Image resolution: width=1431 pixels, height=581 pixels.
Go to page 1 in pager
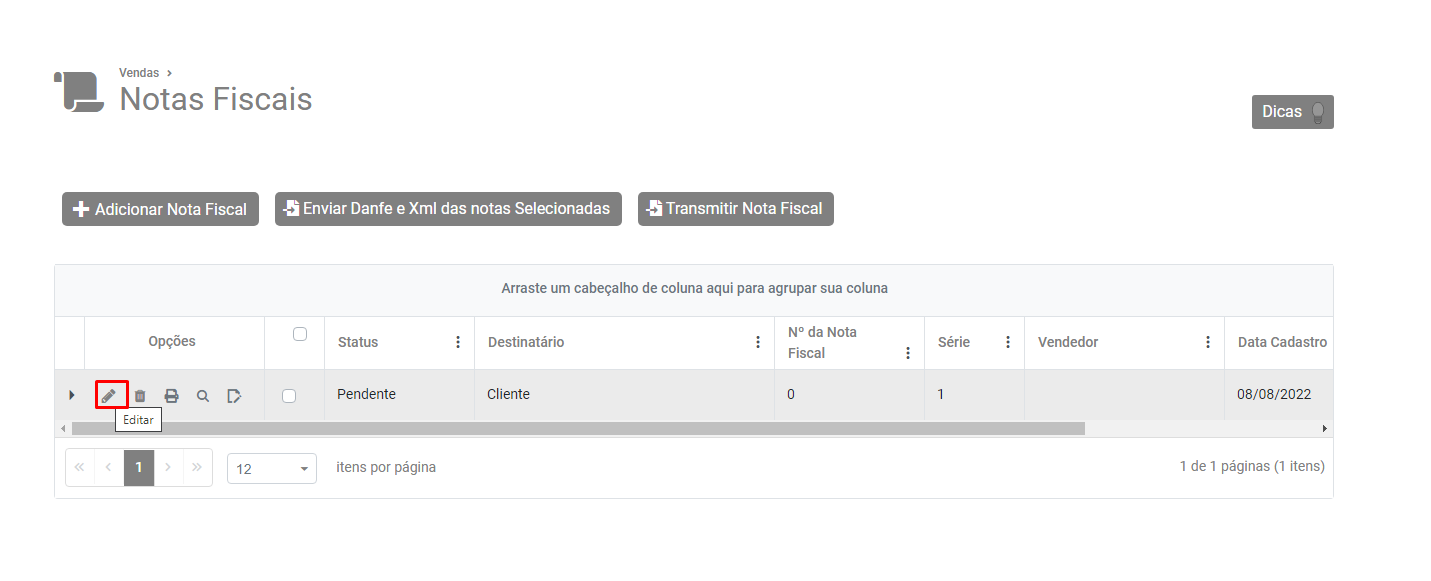click(139, 467)
